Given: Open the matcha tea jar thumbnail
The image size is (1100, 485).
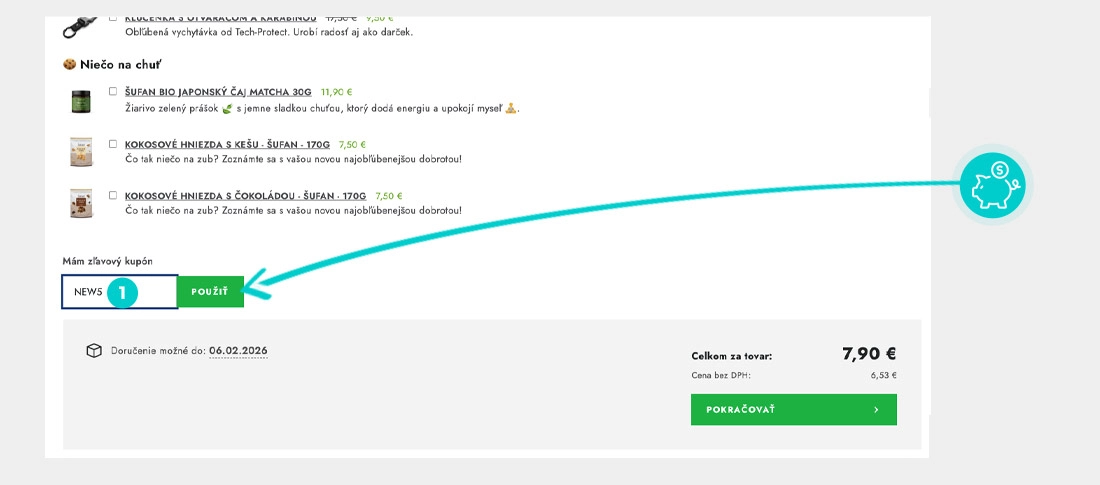Looking at the screenshot, I should 81,101.
